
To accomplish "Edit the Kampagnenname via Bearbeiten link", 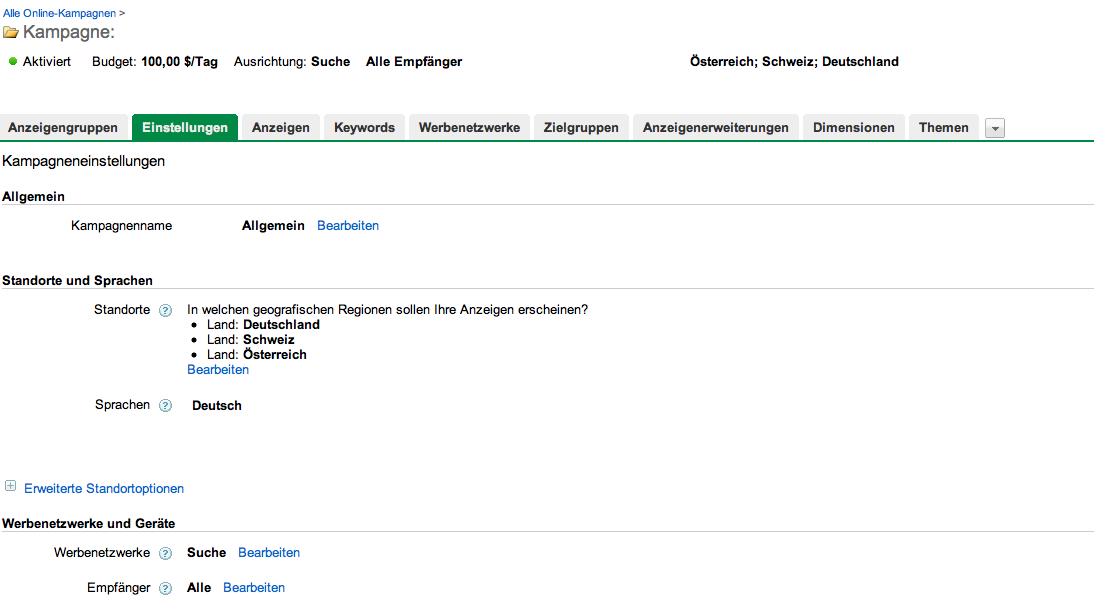I will tap(348, 226).
